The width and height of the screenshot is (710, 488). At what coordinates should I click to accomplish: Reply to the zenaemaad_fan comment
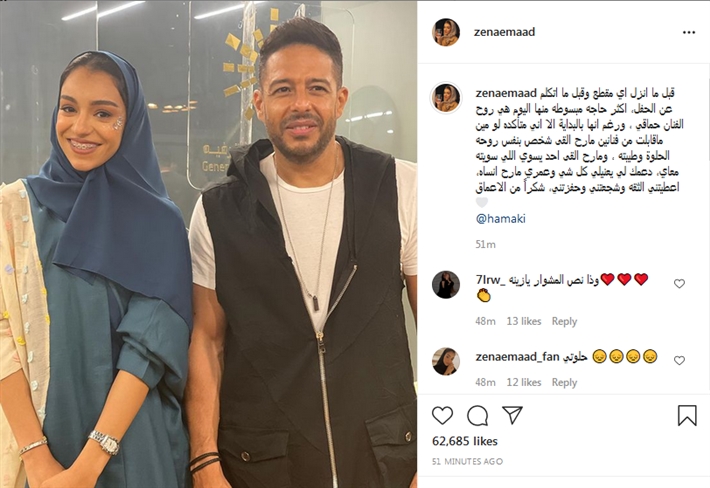[x=564, y=383]
